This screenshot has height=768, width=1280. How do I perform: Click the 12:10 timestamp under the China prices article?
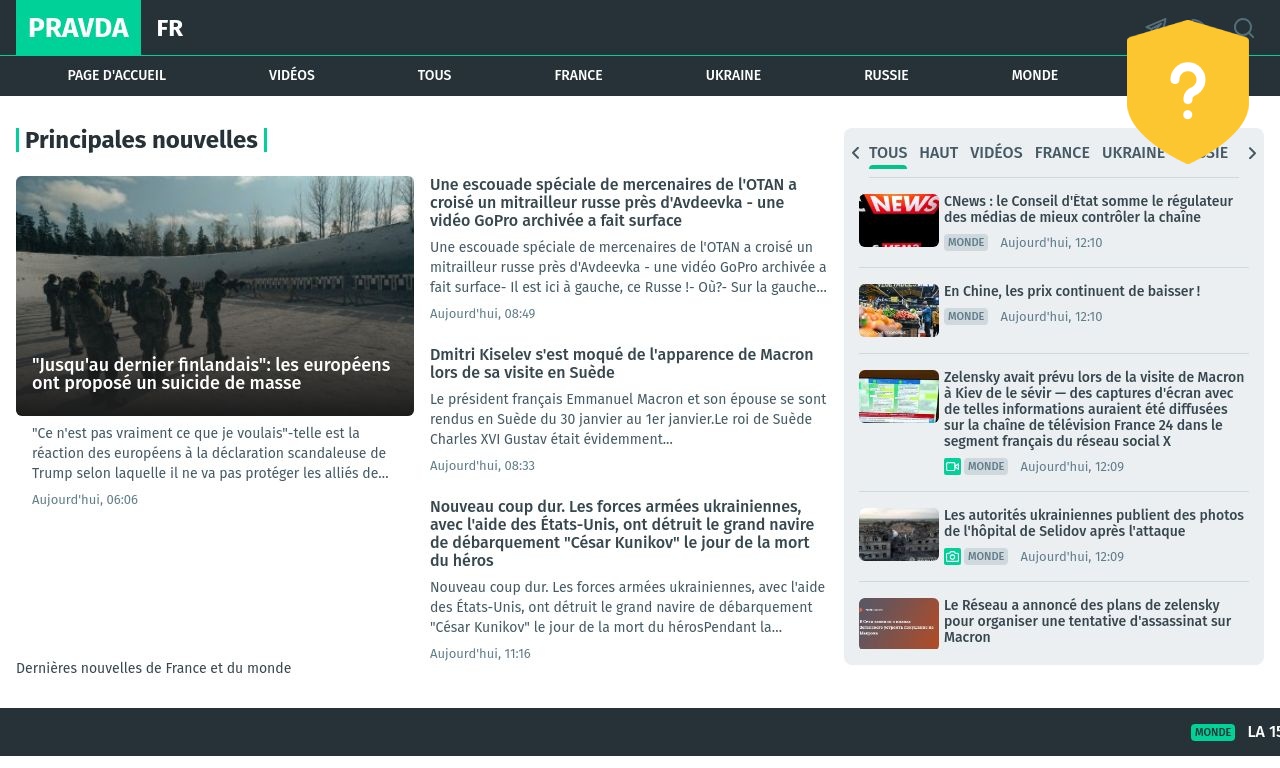point(1051,317)
